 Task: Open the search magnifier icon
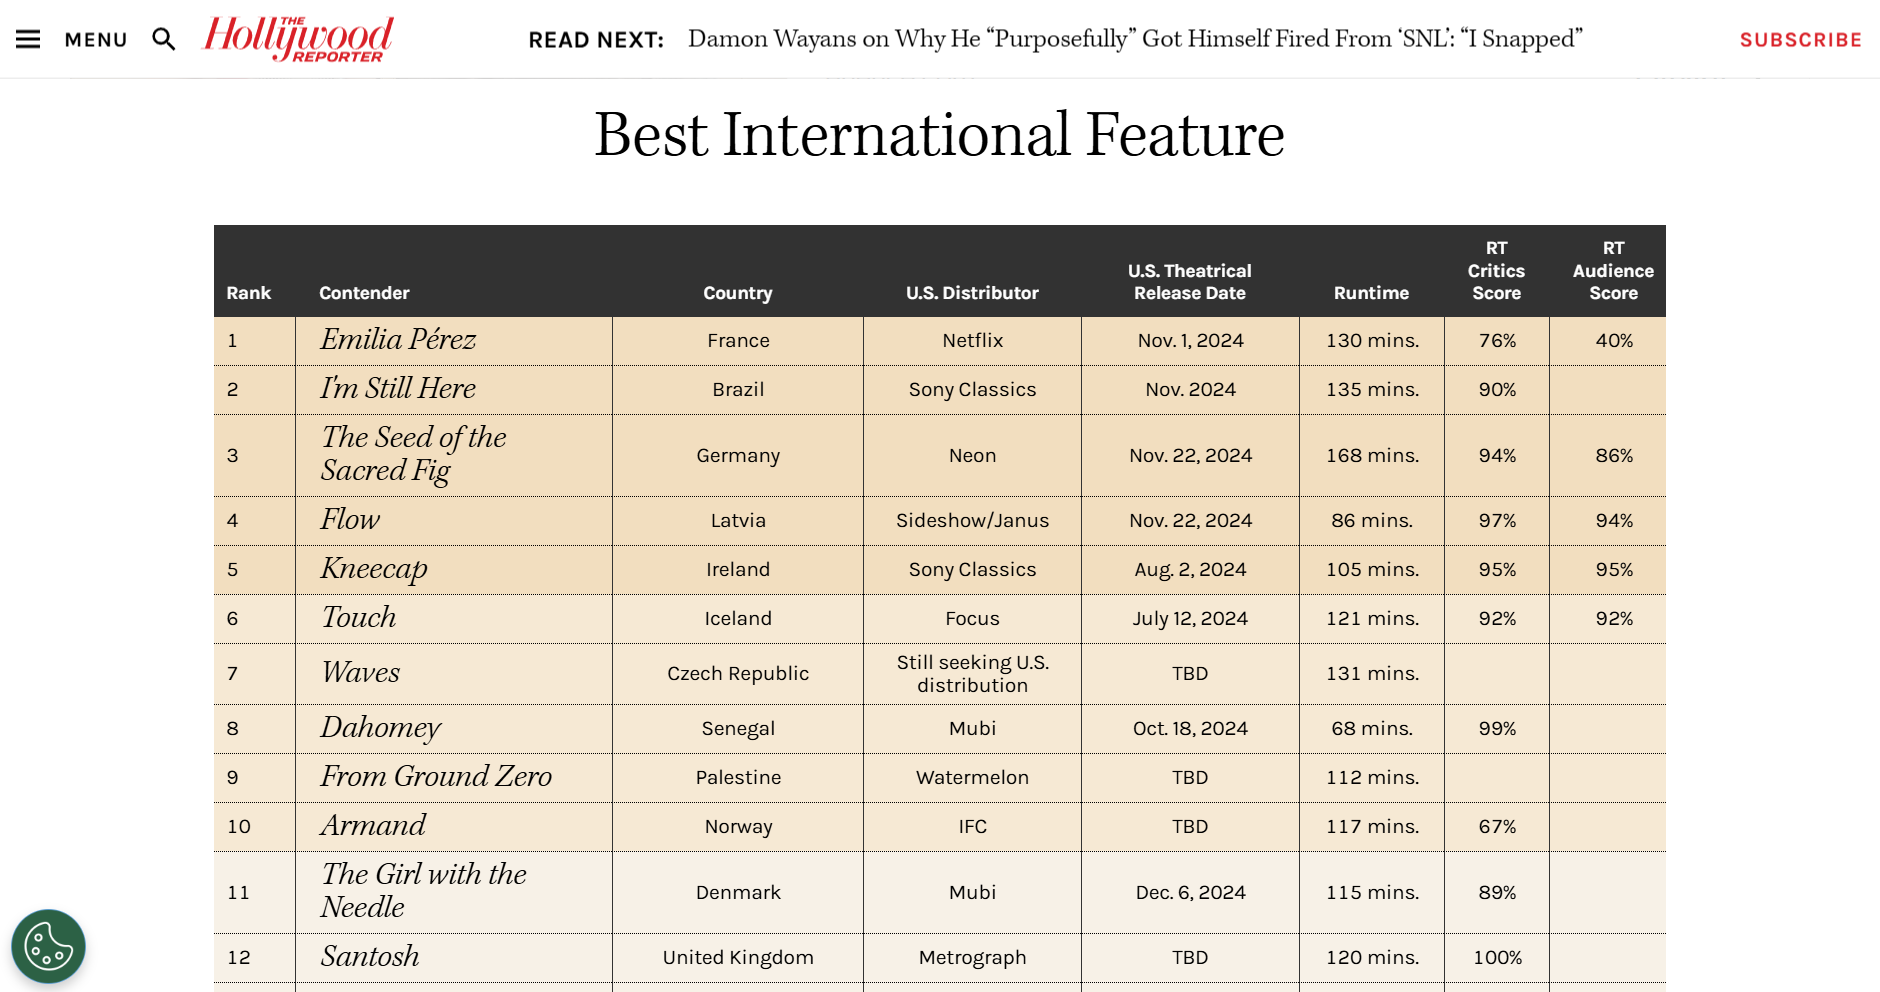click(164, 39)
